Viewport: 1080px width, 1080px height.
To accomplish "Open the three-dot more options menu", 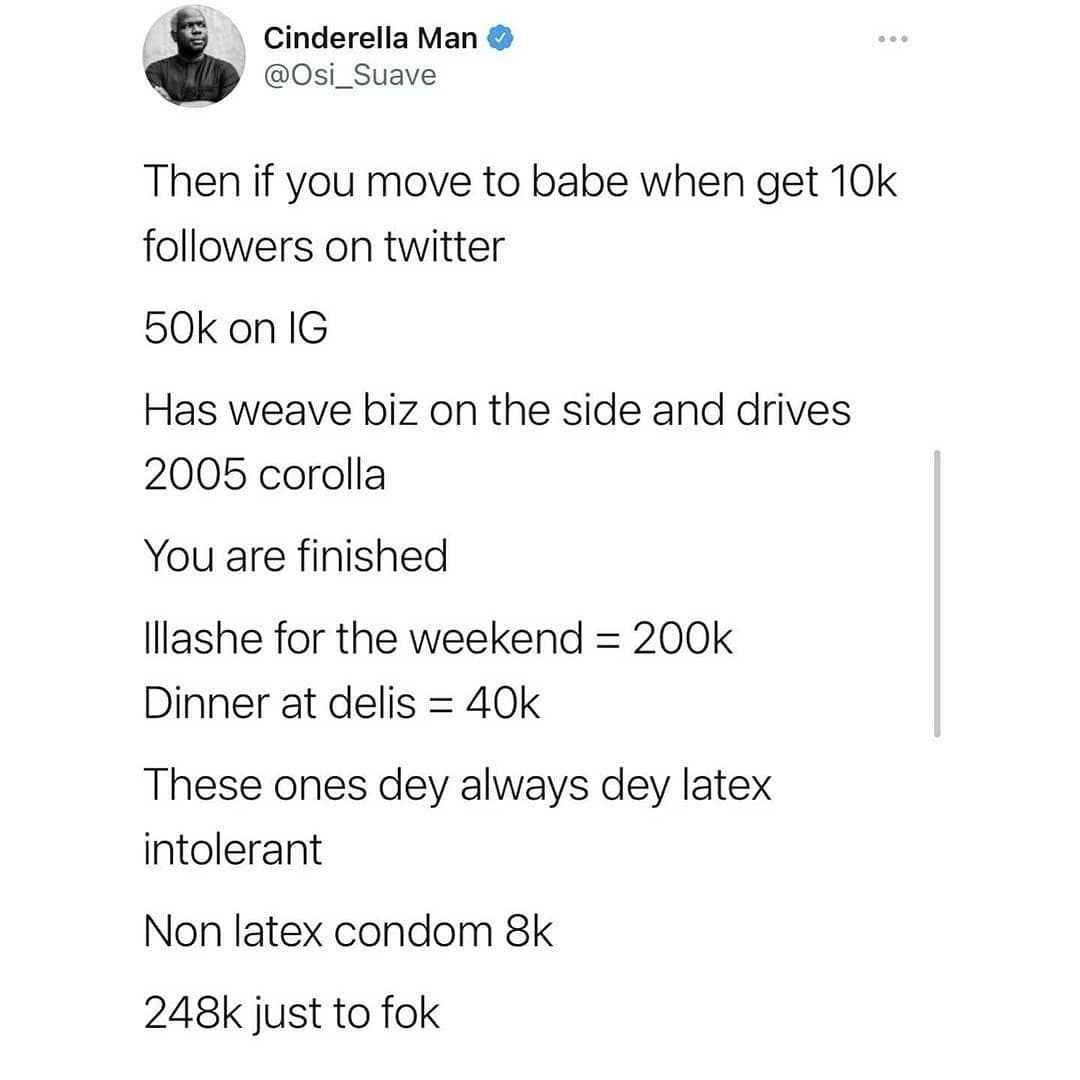I will (893, 39).
